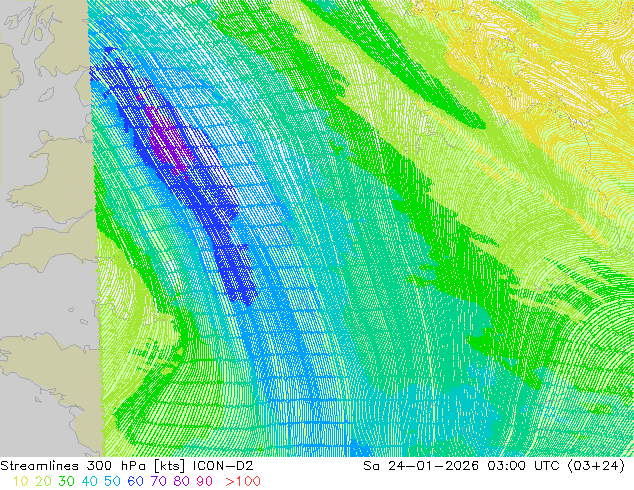Image resolution: width=634 pixels, height=490 pixels.
Task: Click the gray land area on the left
Action: click(x=40, y=200)
